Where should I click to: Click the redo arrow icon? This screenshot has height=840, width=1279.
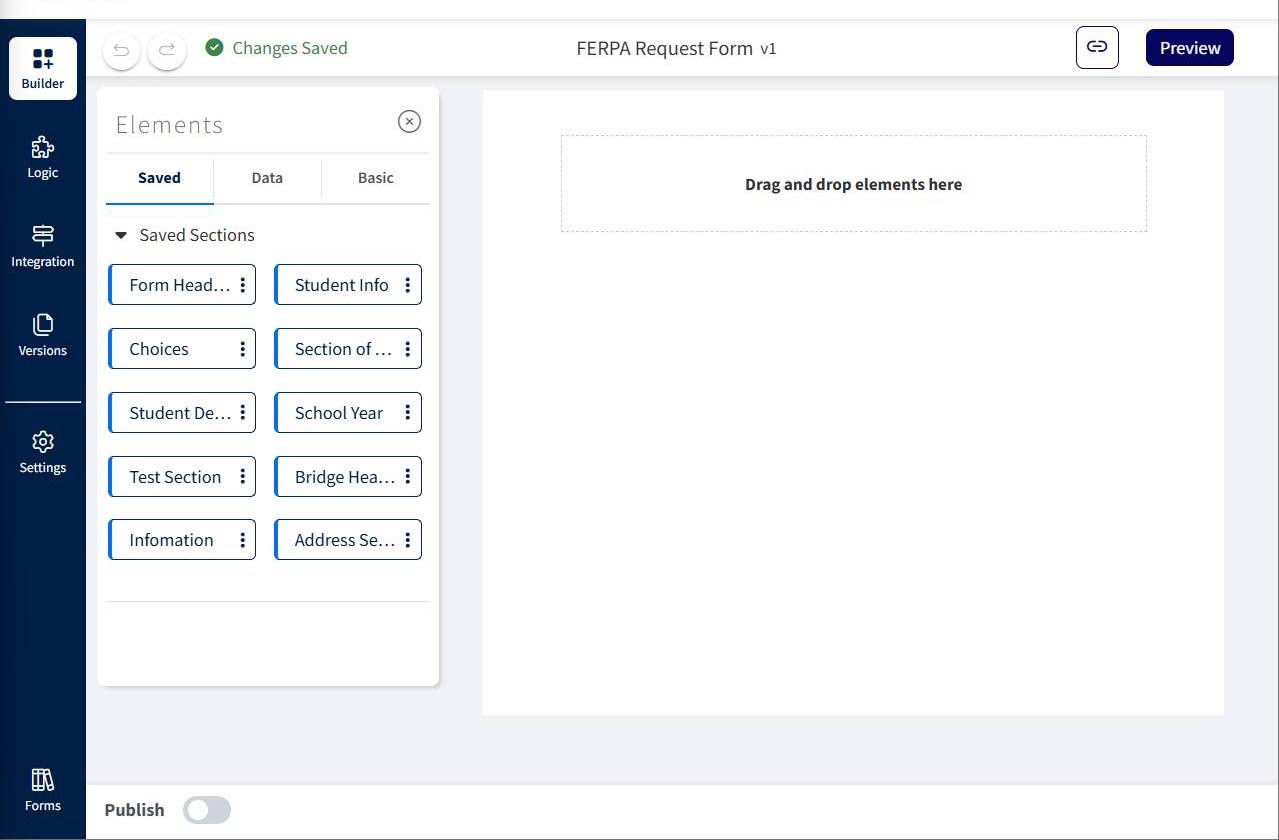tap(166, 50)
